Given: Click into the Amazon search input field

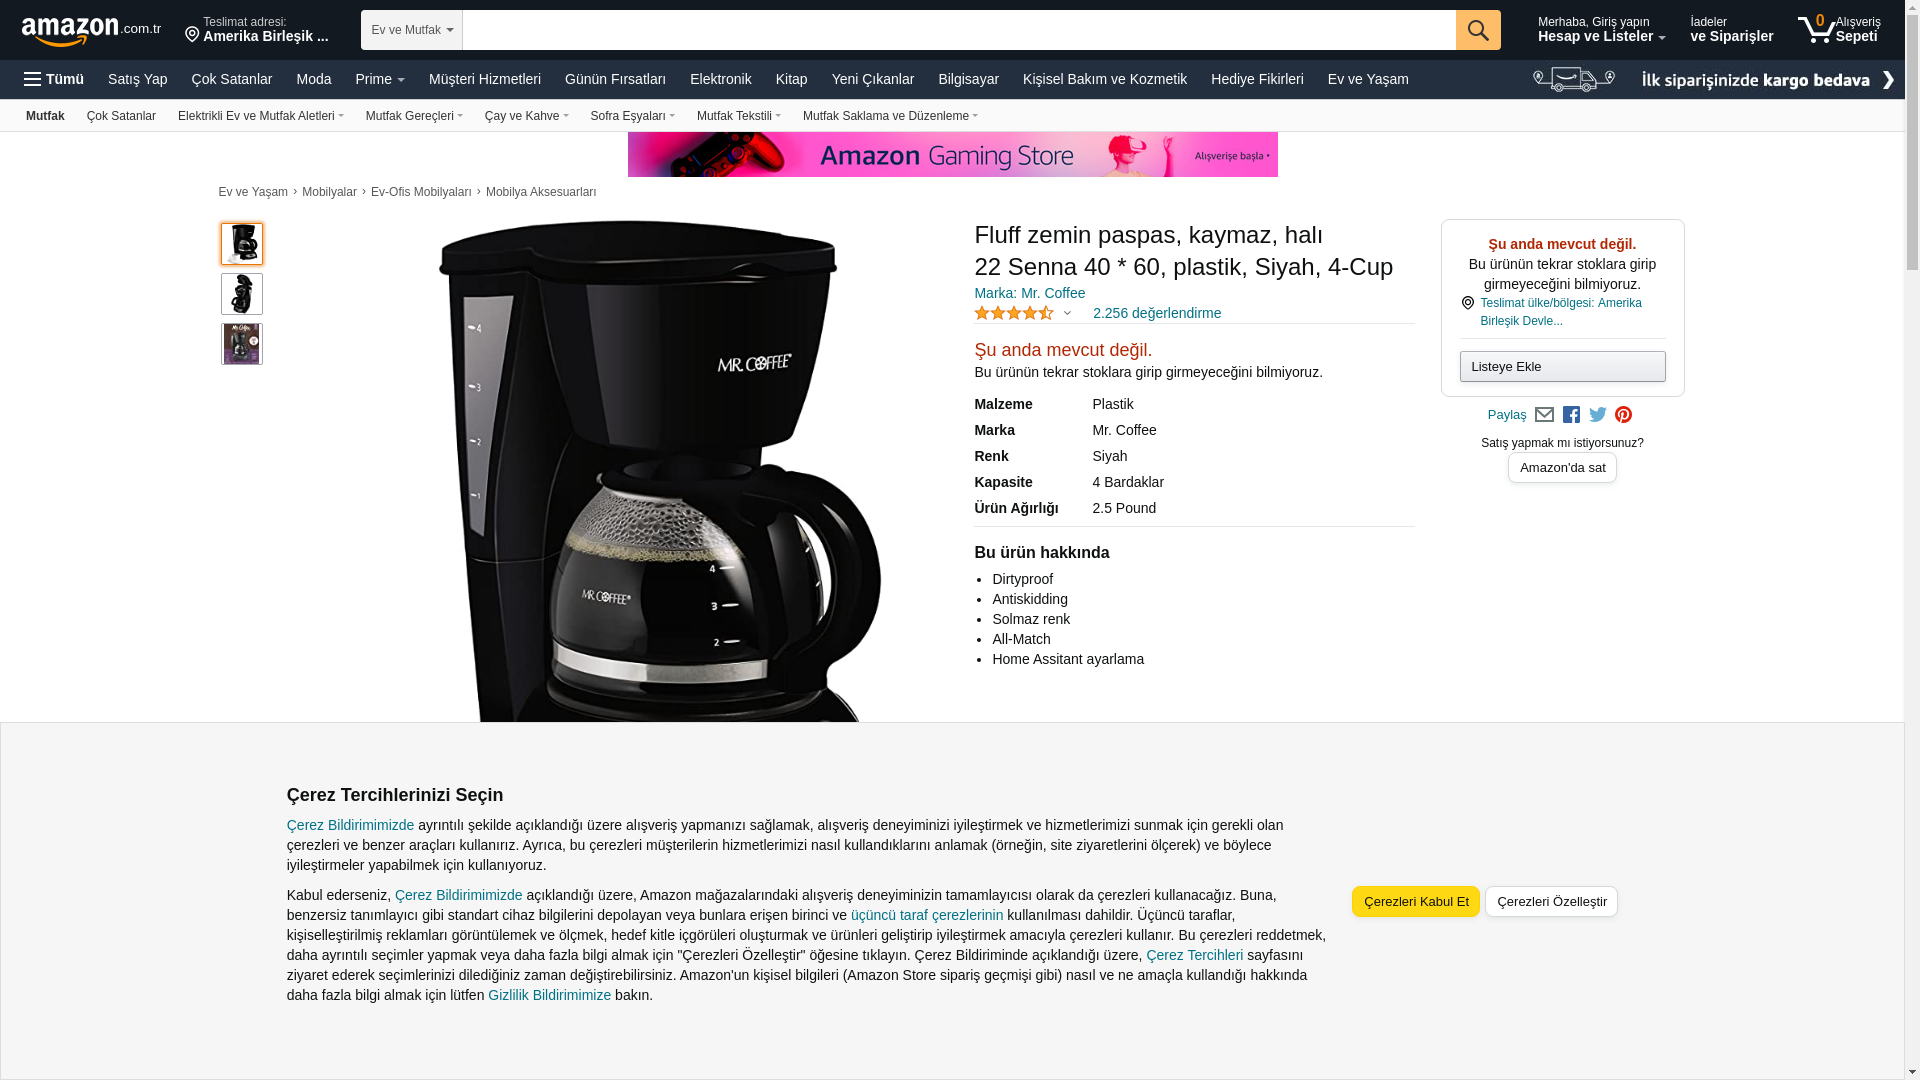Looking at the screenshot, I should pos(959,30).
